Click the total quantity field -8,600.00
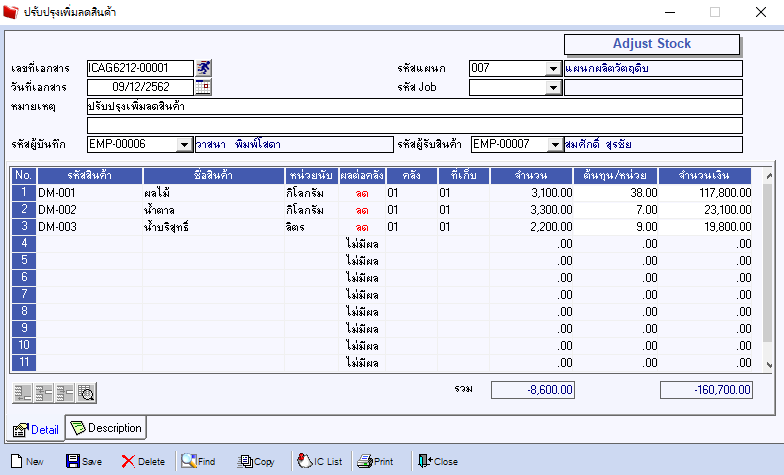Viewport: 784px width, 475px height. (533, 390)
